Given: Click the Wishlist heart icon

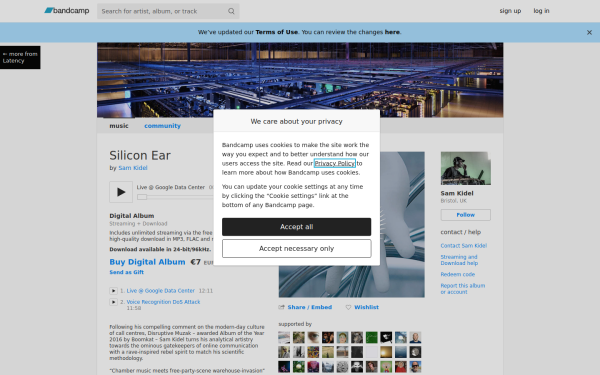Looking at the screenshot, I should pyautogui.click(x=348, y=307).
